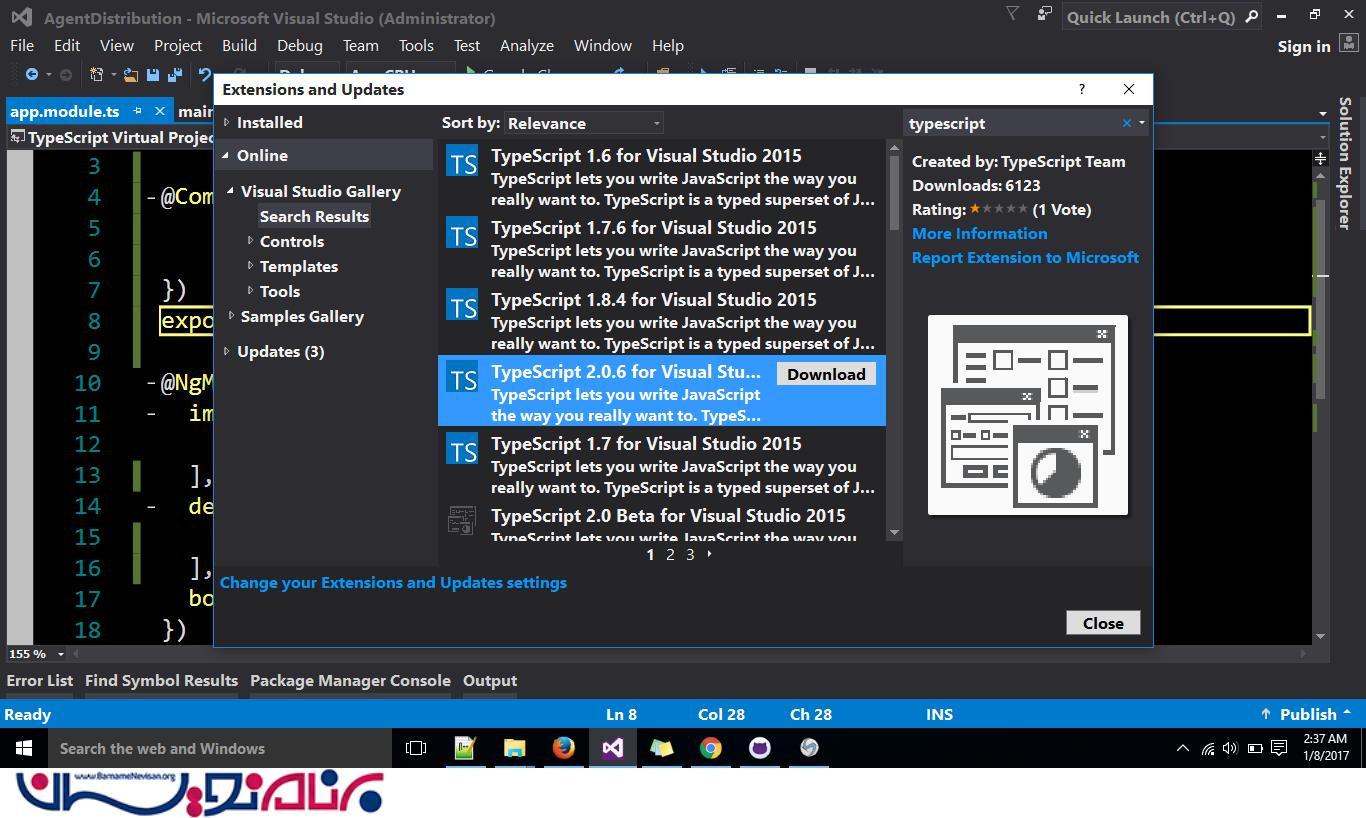Click the Save toolbar icon
This screenshot has width=1366, height=818.
153,74
